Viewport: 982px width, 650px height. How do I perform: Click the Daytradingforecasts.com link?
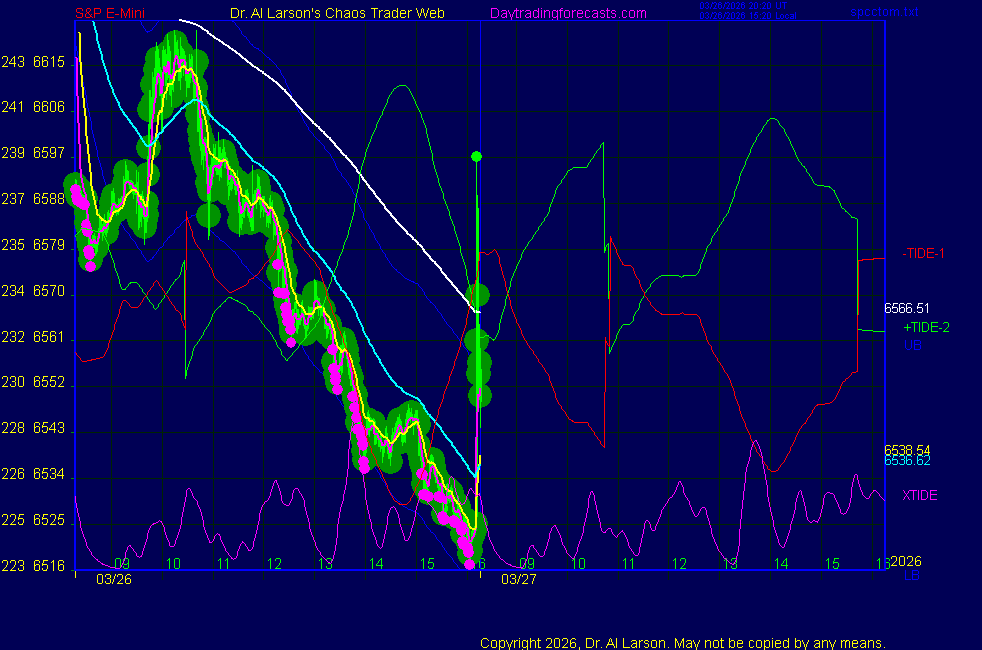click(568, 13)
